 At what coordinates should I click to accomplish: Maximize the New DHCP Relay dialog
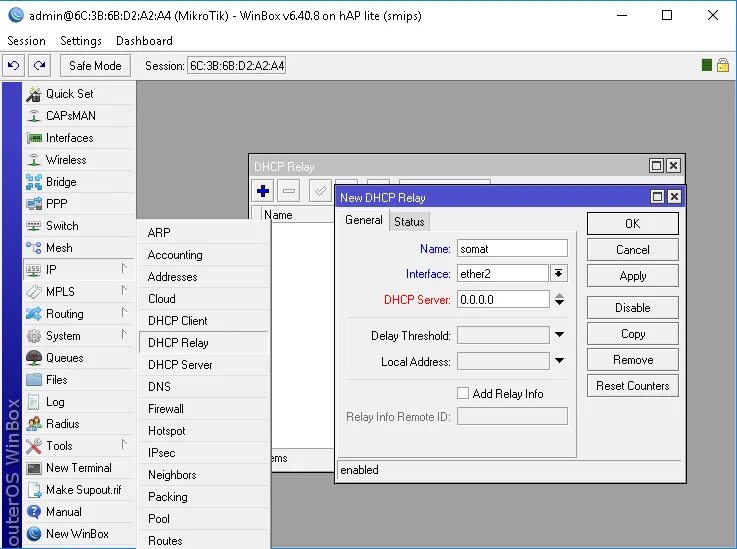click(x=657, y=196)
